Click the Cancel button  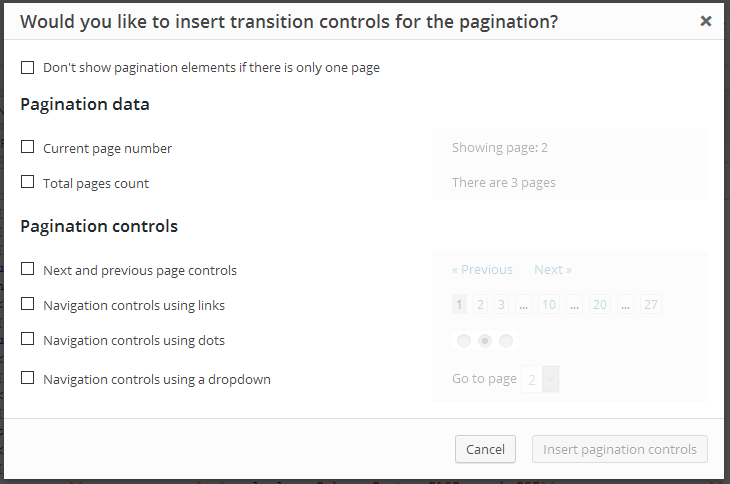[485, 449]
